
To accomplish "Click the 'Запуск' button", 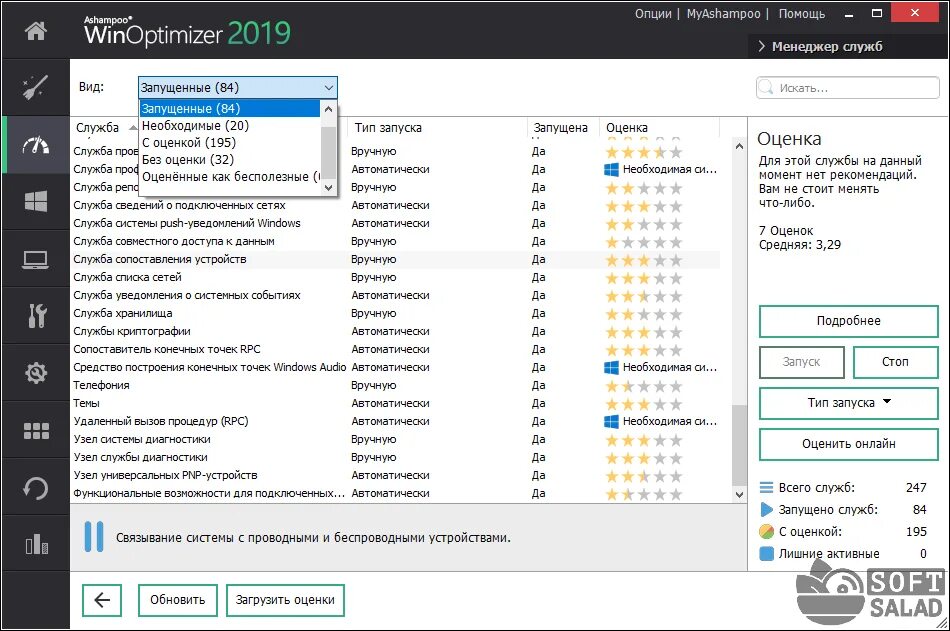I will tap(801, 362).
